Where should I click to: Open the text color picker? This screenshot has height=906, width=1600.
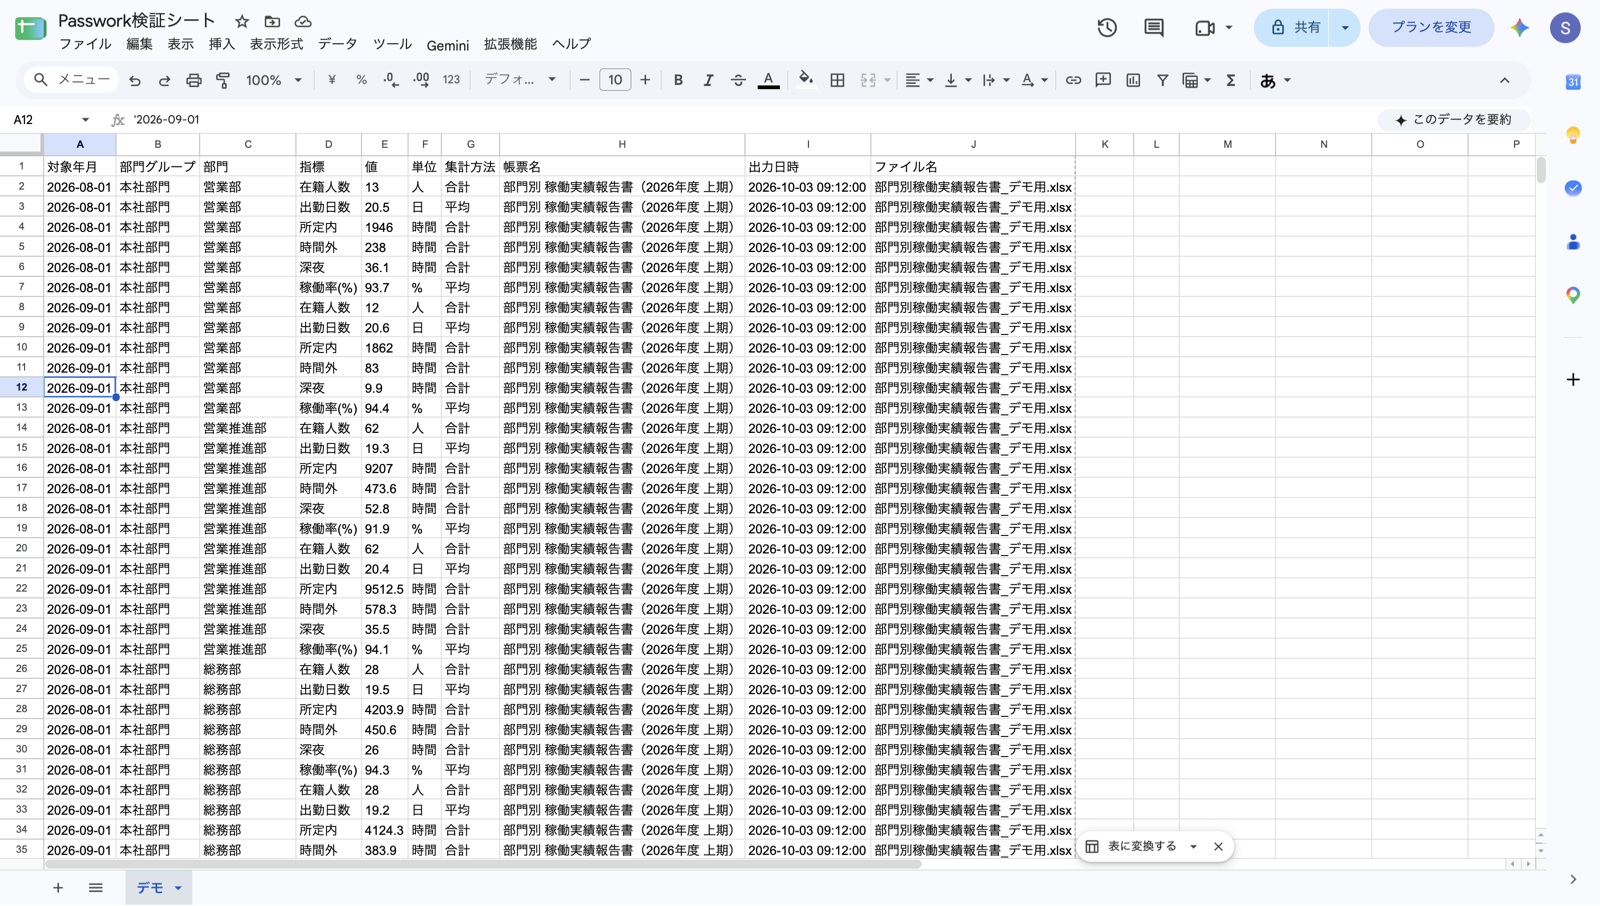point(768,81)
